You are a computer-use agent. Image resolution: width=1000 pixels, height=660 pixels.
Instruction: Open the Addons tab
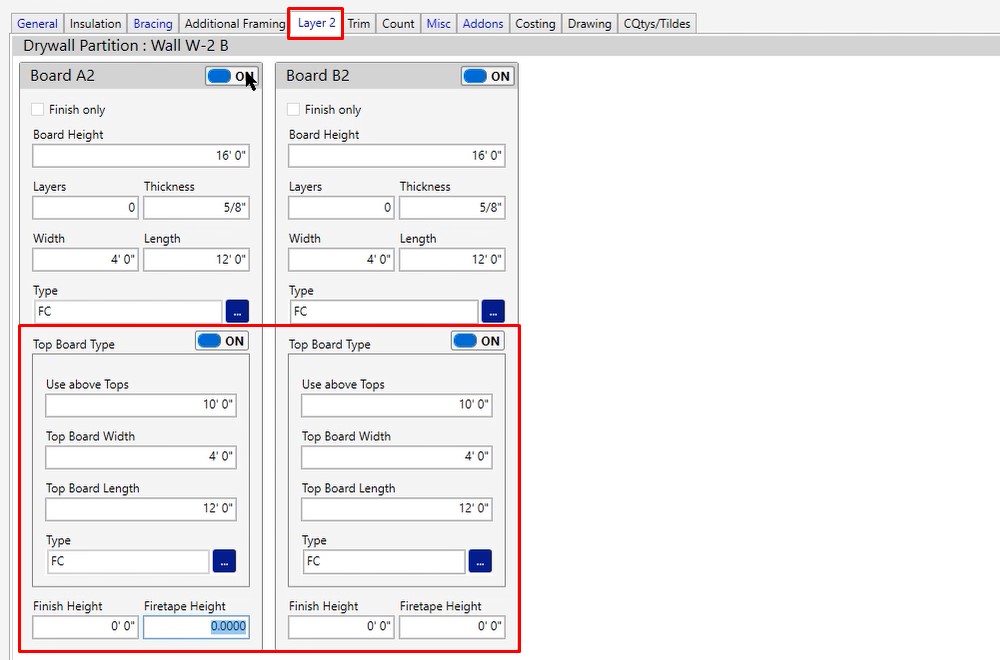483,23
